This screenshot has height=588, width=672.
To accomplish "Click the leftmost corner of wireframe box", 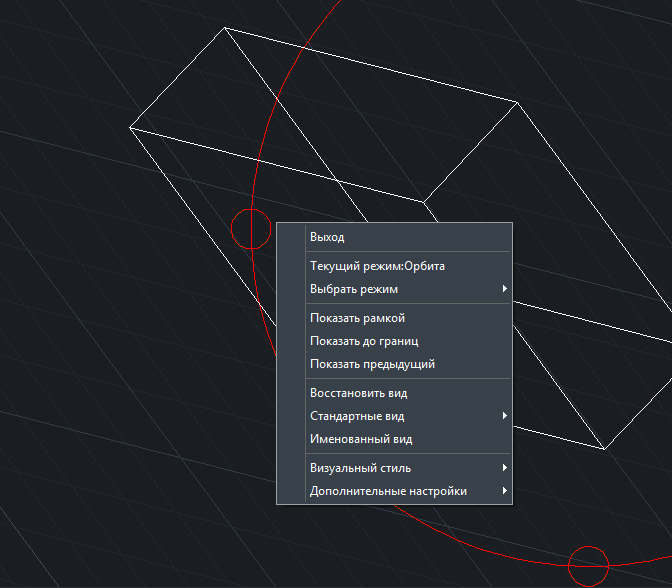I will click(x=130, y=127).
